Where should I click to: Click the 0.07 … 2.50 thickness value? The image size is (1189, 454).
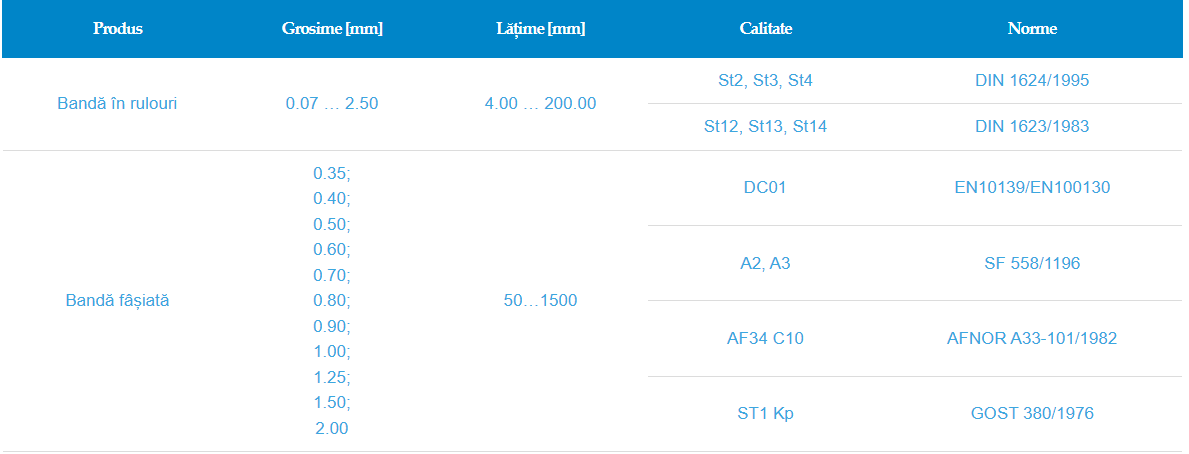pos(332,103)
